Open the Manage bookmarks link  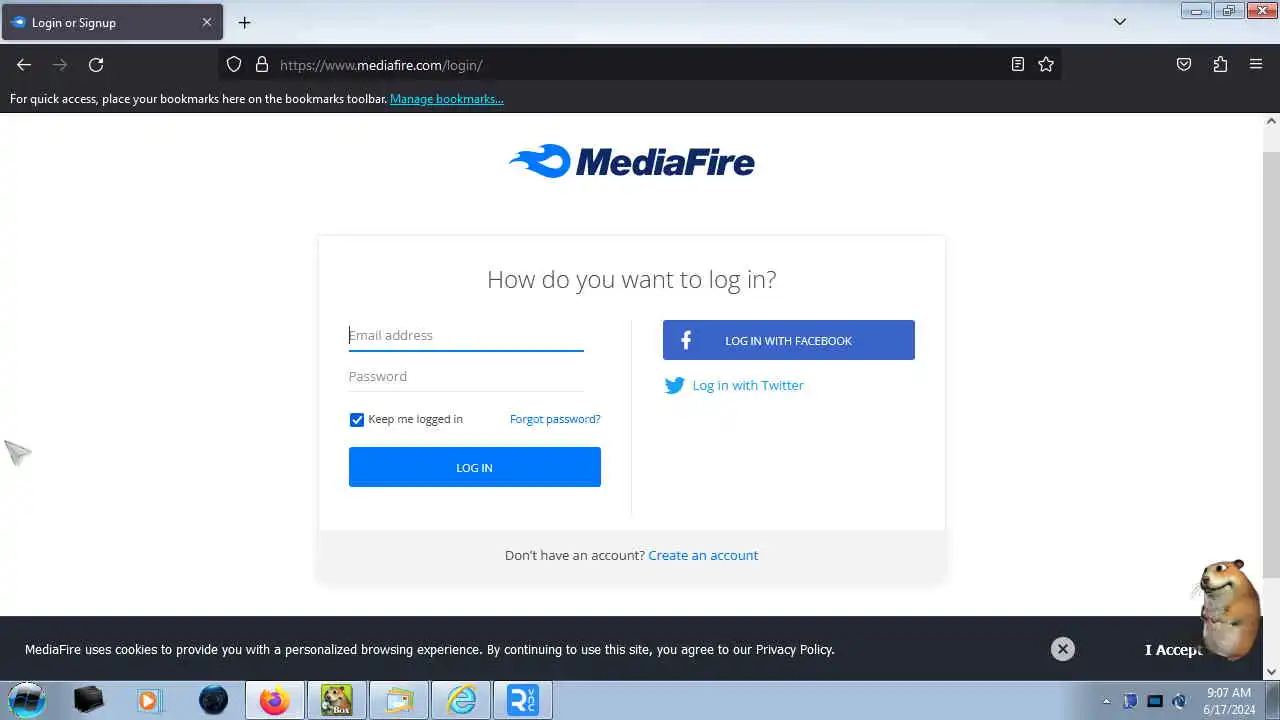pyautogui.click(x=447, y=99)
